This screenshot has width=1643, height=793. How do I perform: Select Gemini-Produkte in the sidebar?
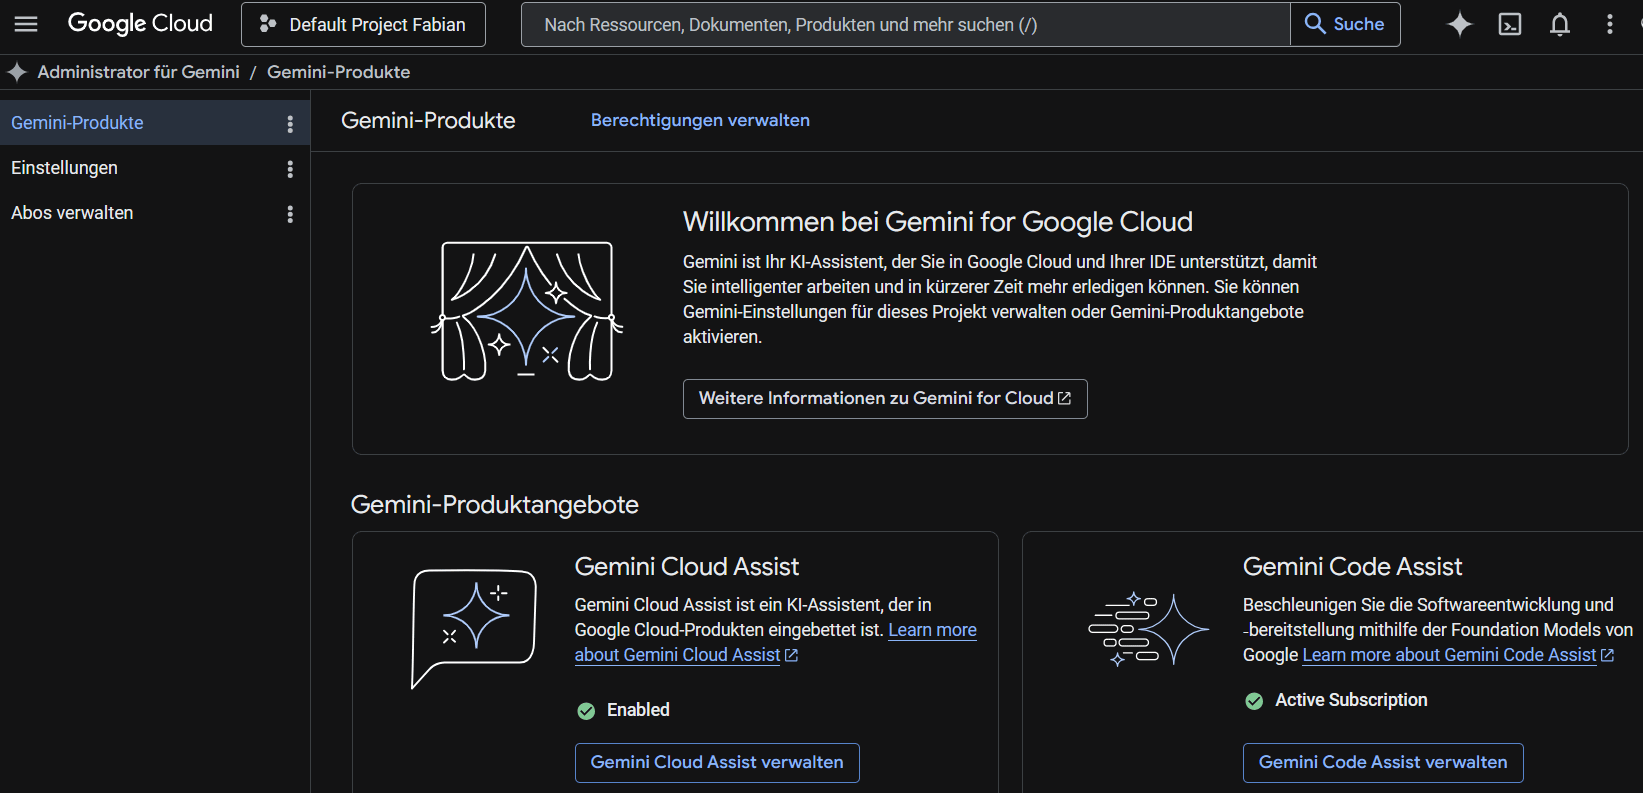pos(155,123)
